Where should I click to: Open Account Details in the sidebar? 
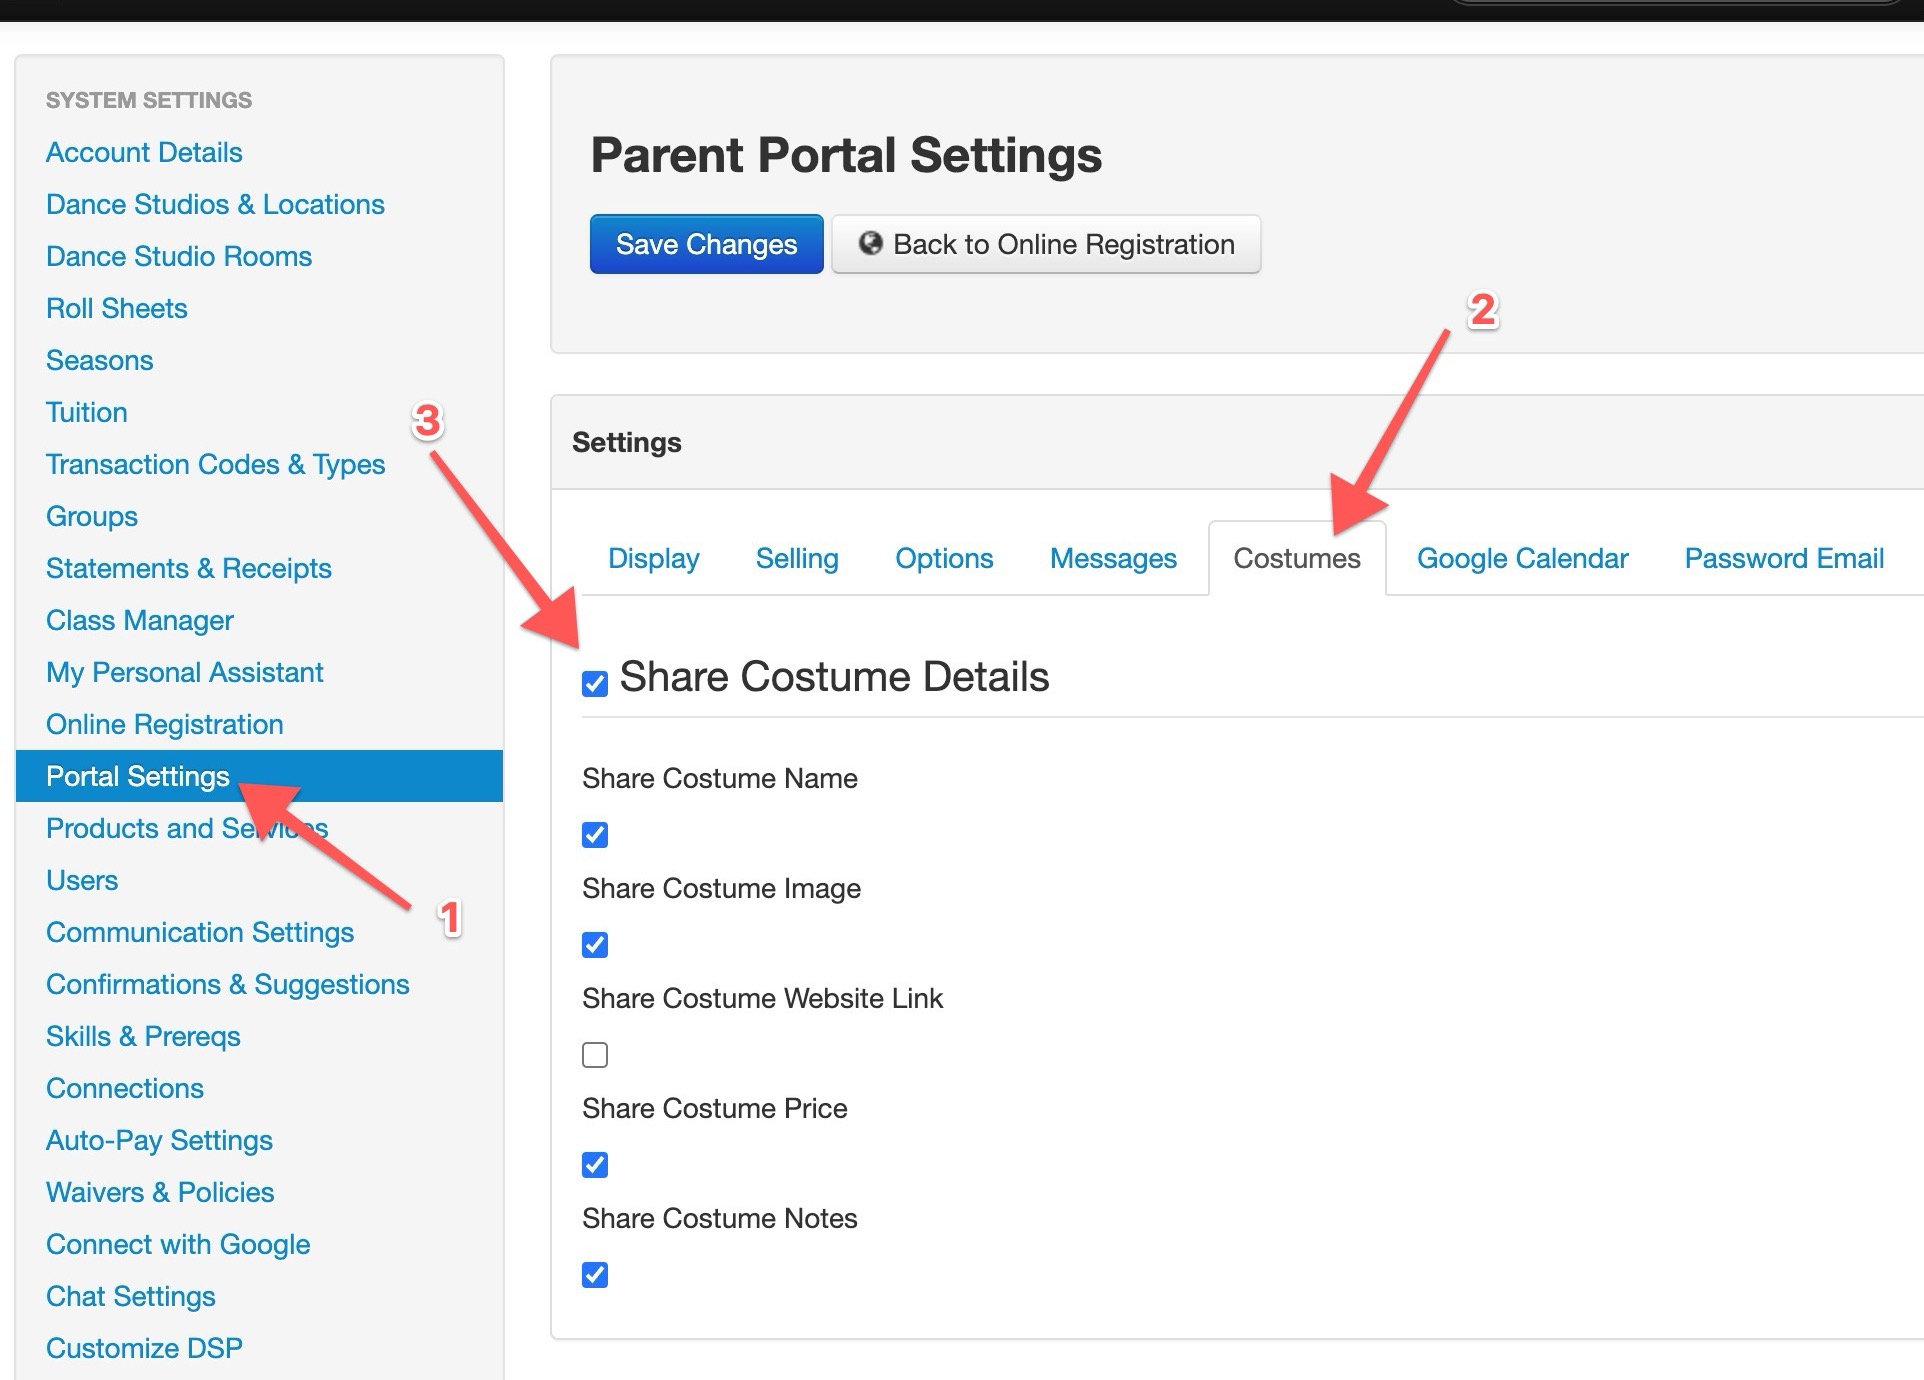click(144, 152)
